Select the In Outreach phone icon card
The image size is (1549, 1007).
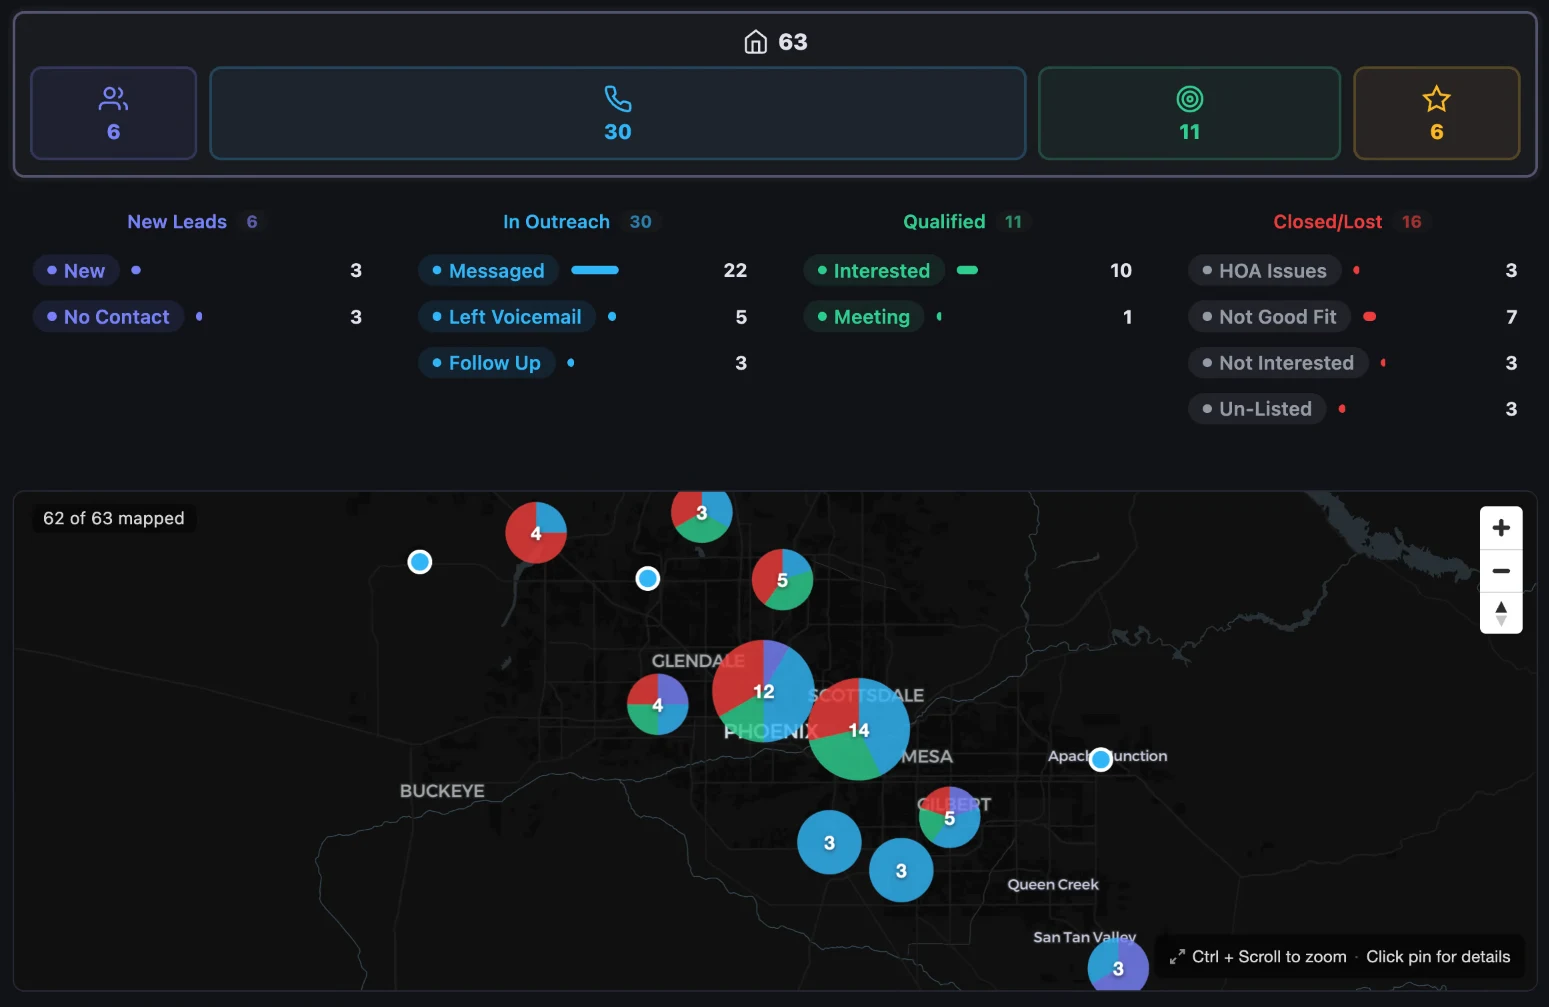tap(617, 113)
